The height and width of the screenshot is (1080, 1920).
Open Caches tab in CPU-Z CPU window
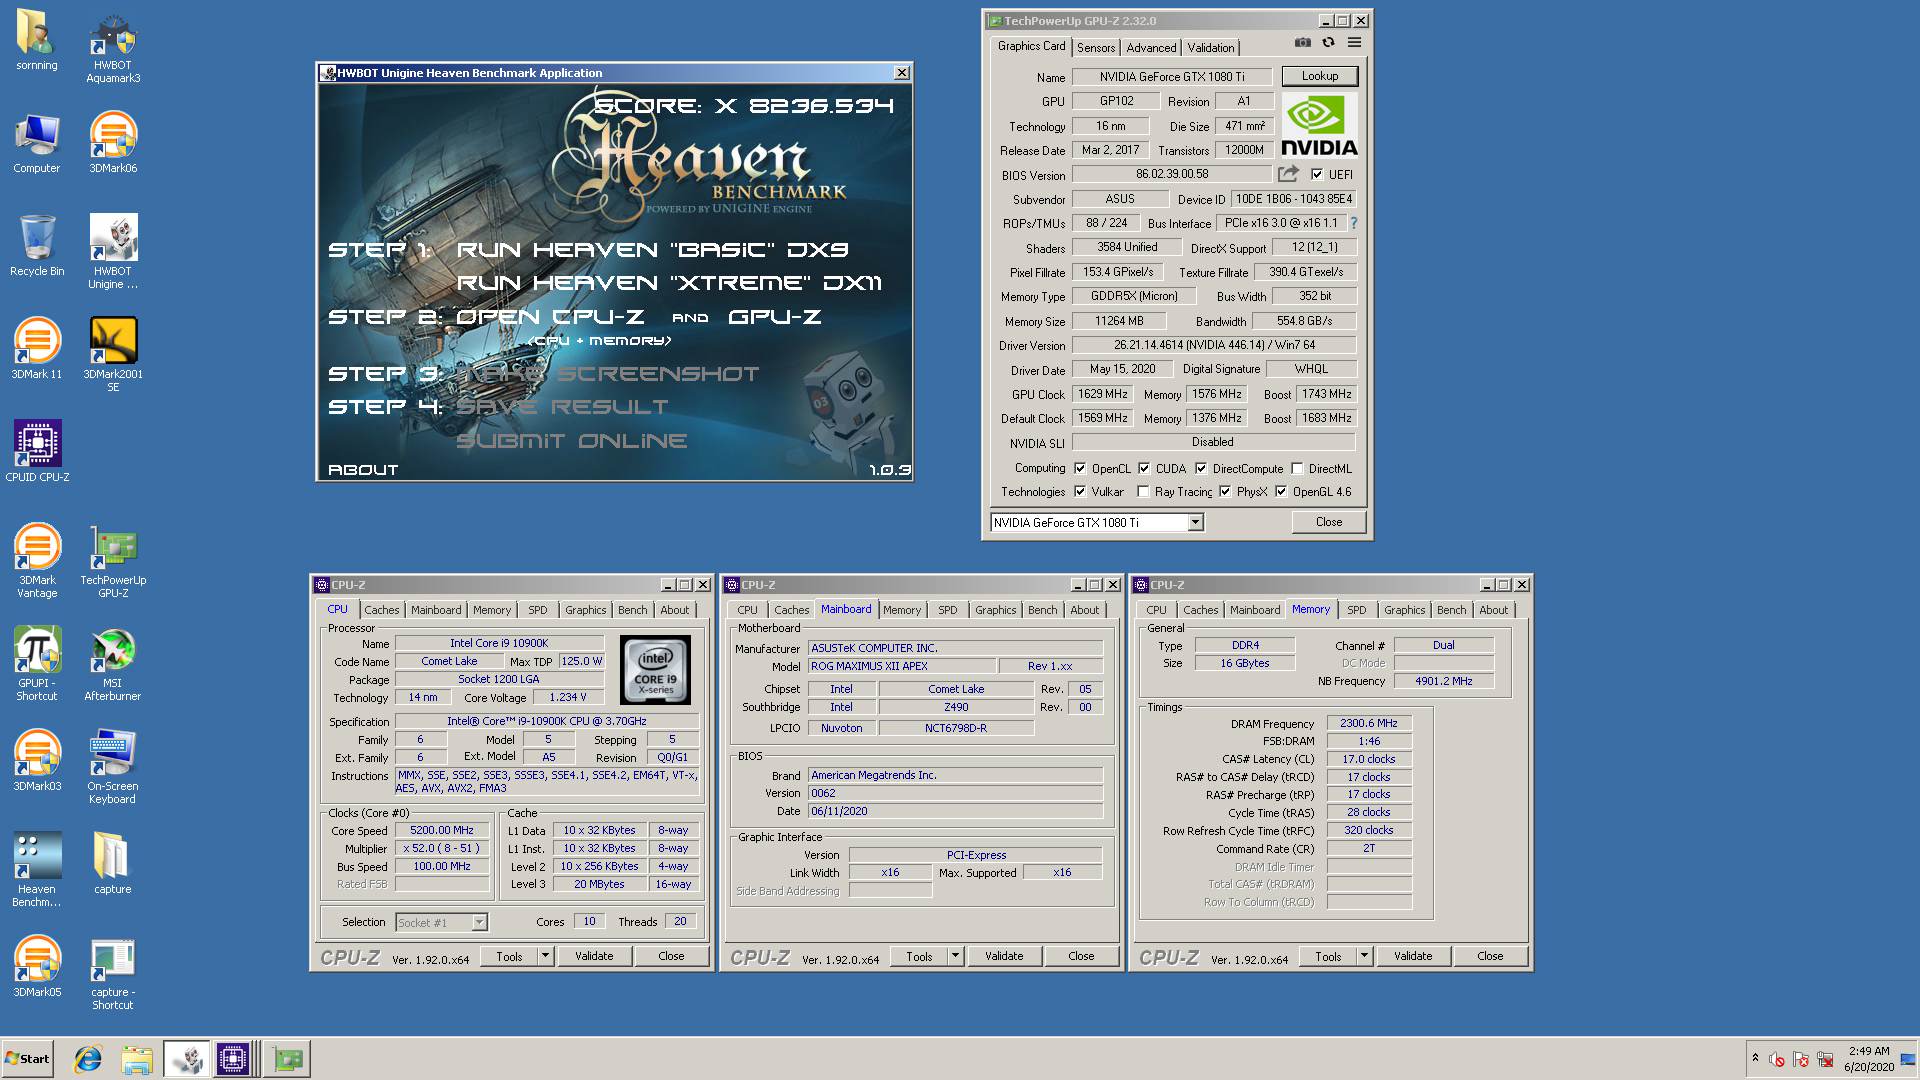[x=381, y=610]
